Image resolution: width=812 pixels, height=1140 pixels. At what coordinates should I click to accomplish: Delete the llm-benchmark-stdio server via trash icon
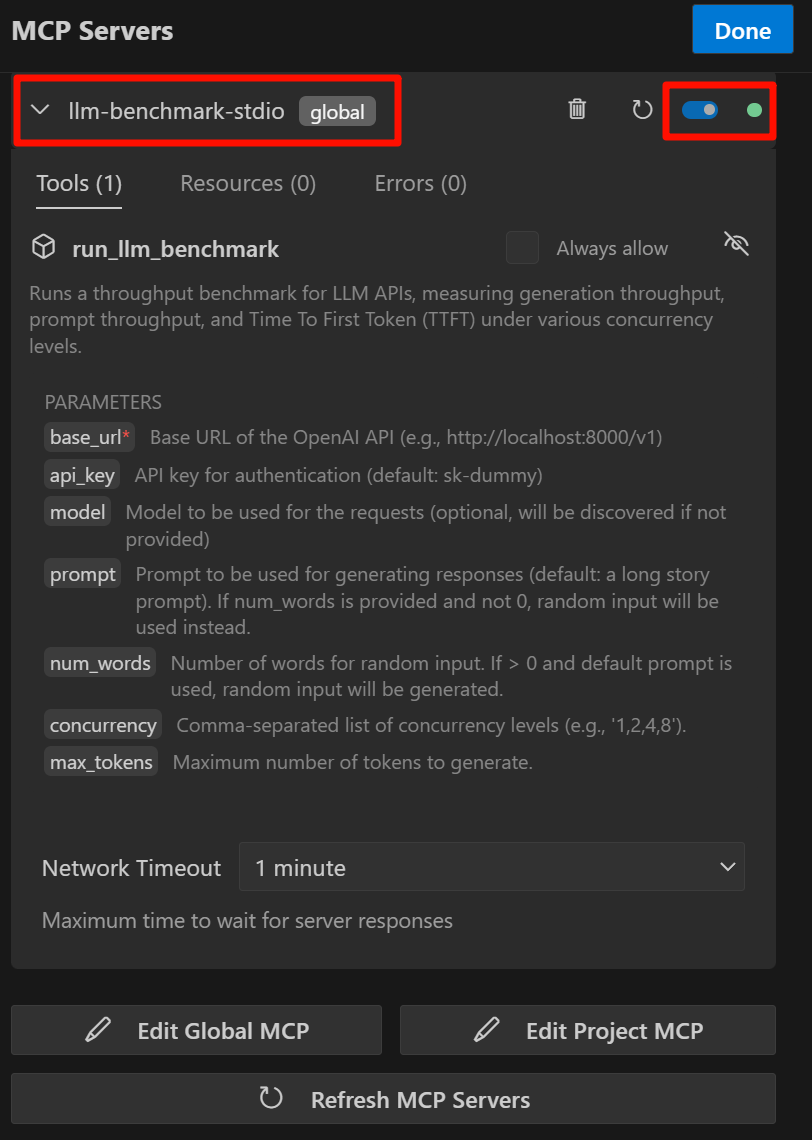[577, 109]
